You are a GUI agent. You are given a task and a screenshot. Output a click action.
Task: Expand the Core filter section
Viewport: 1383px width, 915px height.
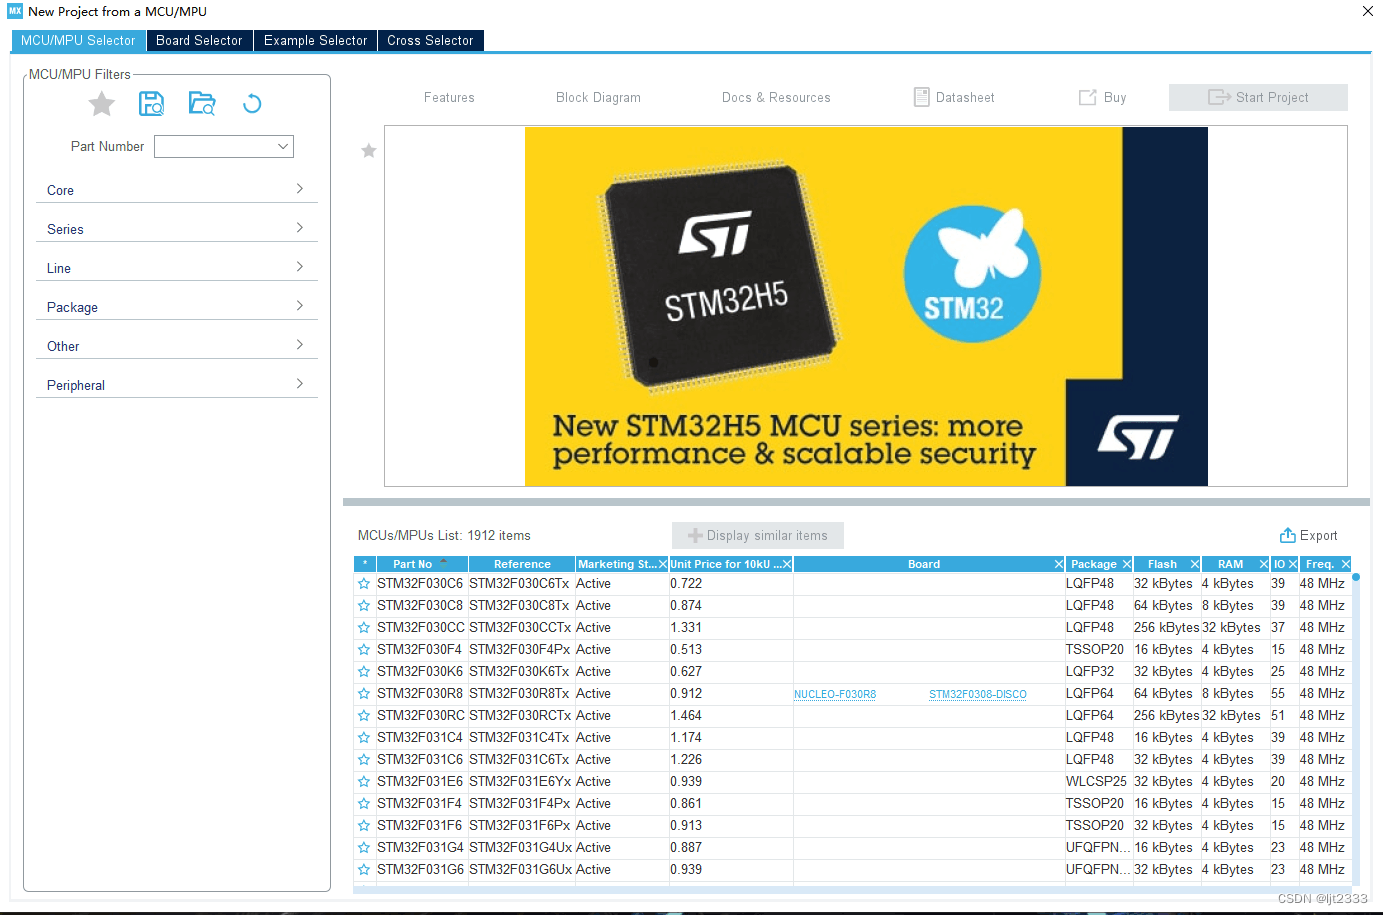(x=176, y=190)
